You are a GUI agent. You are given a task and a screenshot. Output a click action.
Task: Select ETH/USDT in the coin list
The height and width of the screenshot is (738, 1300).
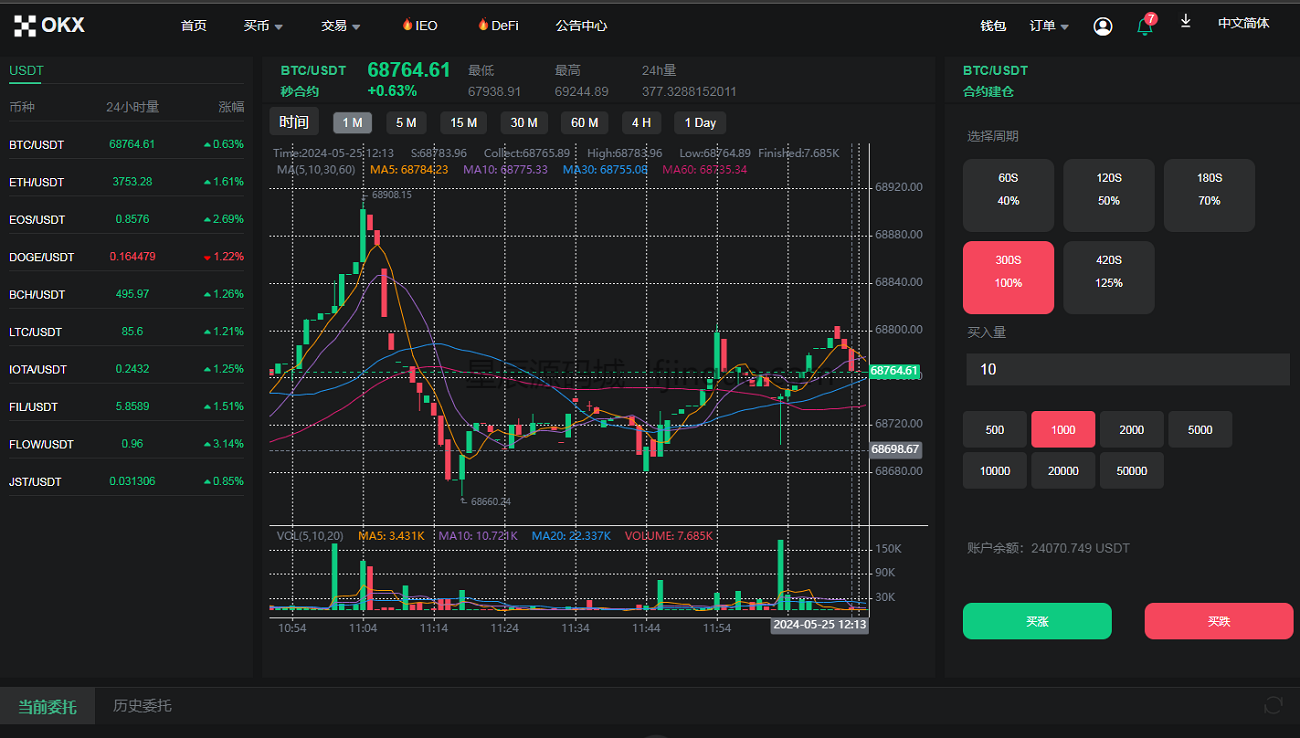click(37, 182)
